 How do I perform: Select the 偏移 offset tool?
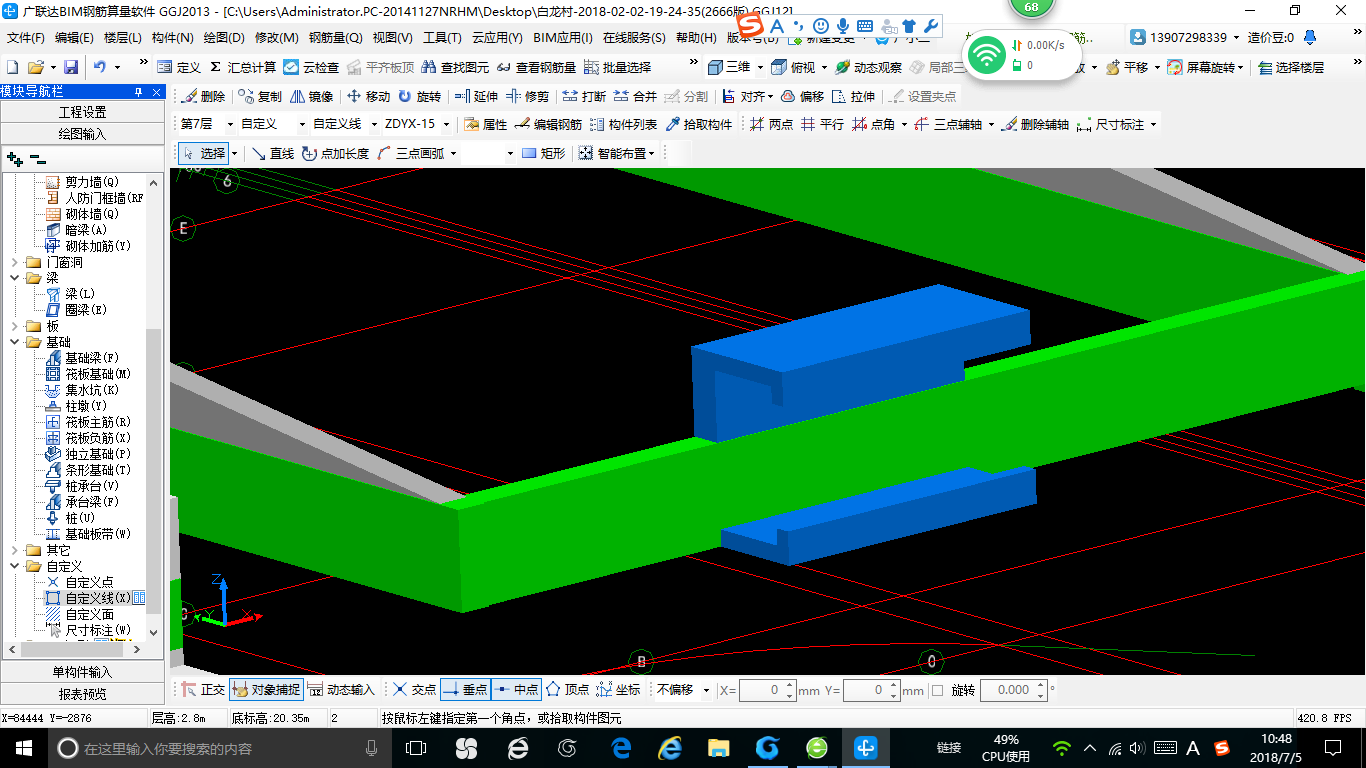click(802, 96)
